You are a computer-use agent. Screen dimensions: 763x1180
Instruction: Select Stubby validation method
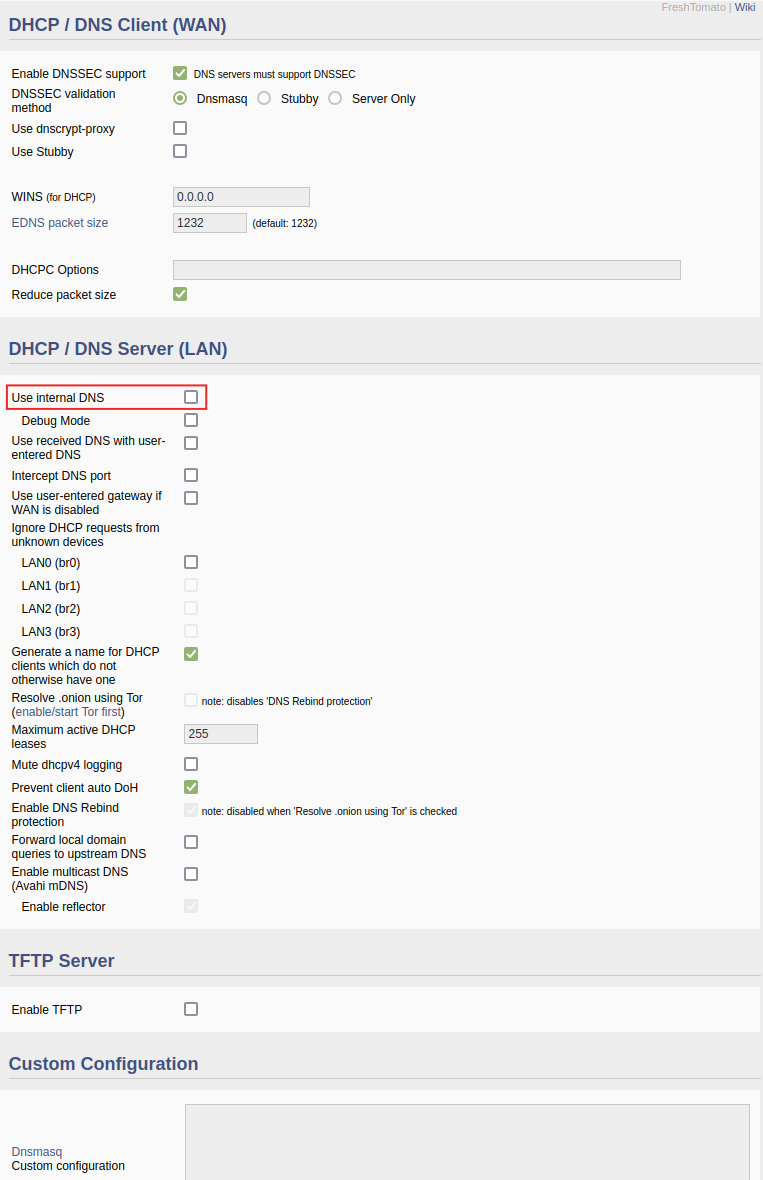[264, 99]
